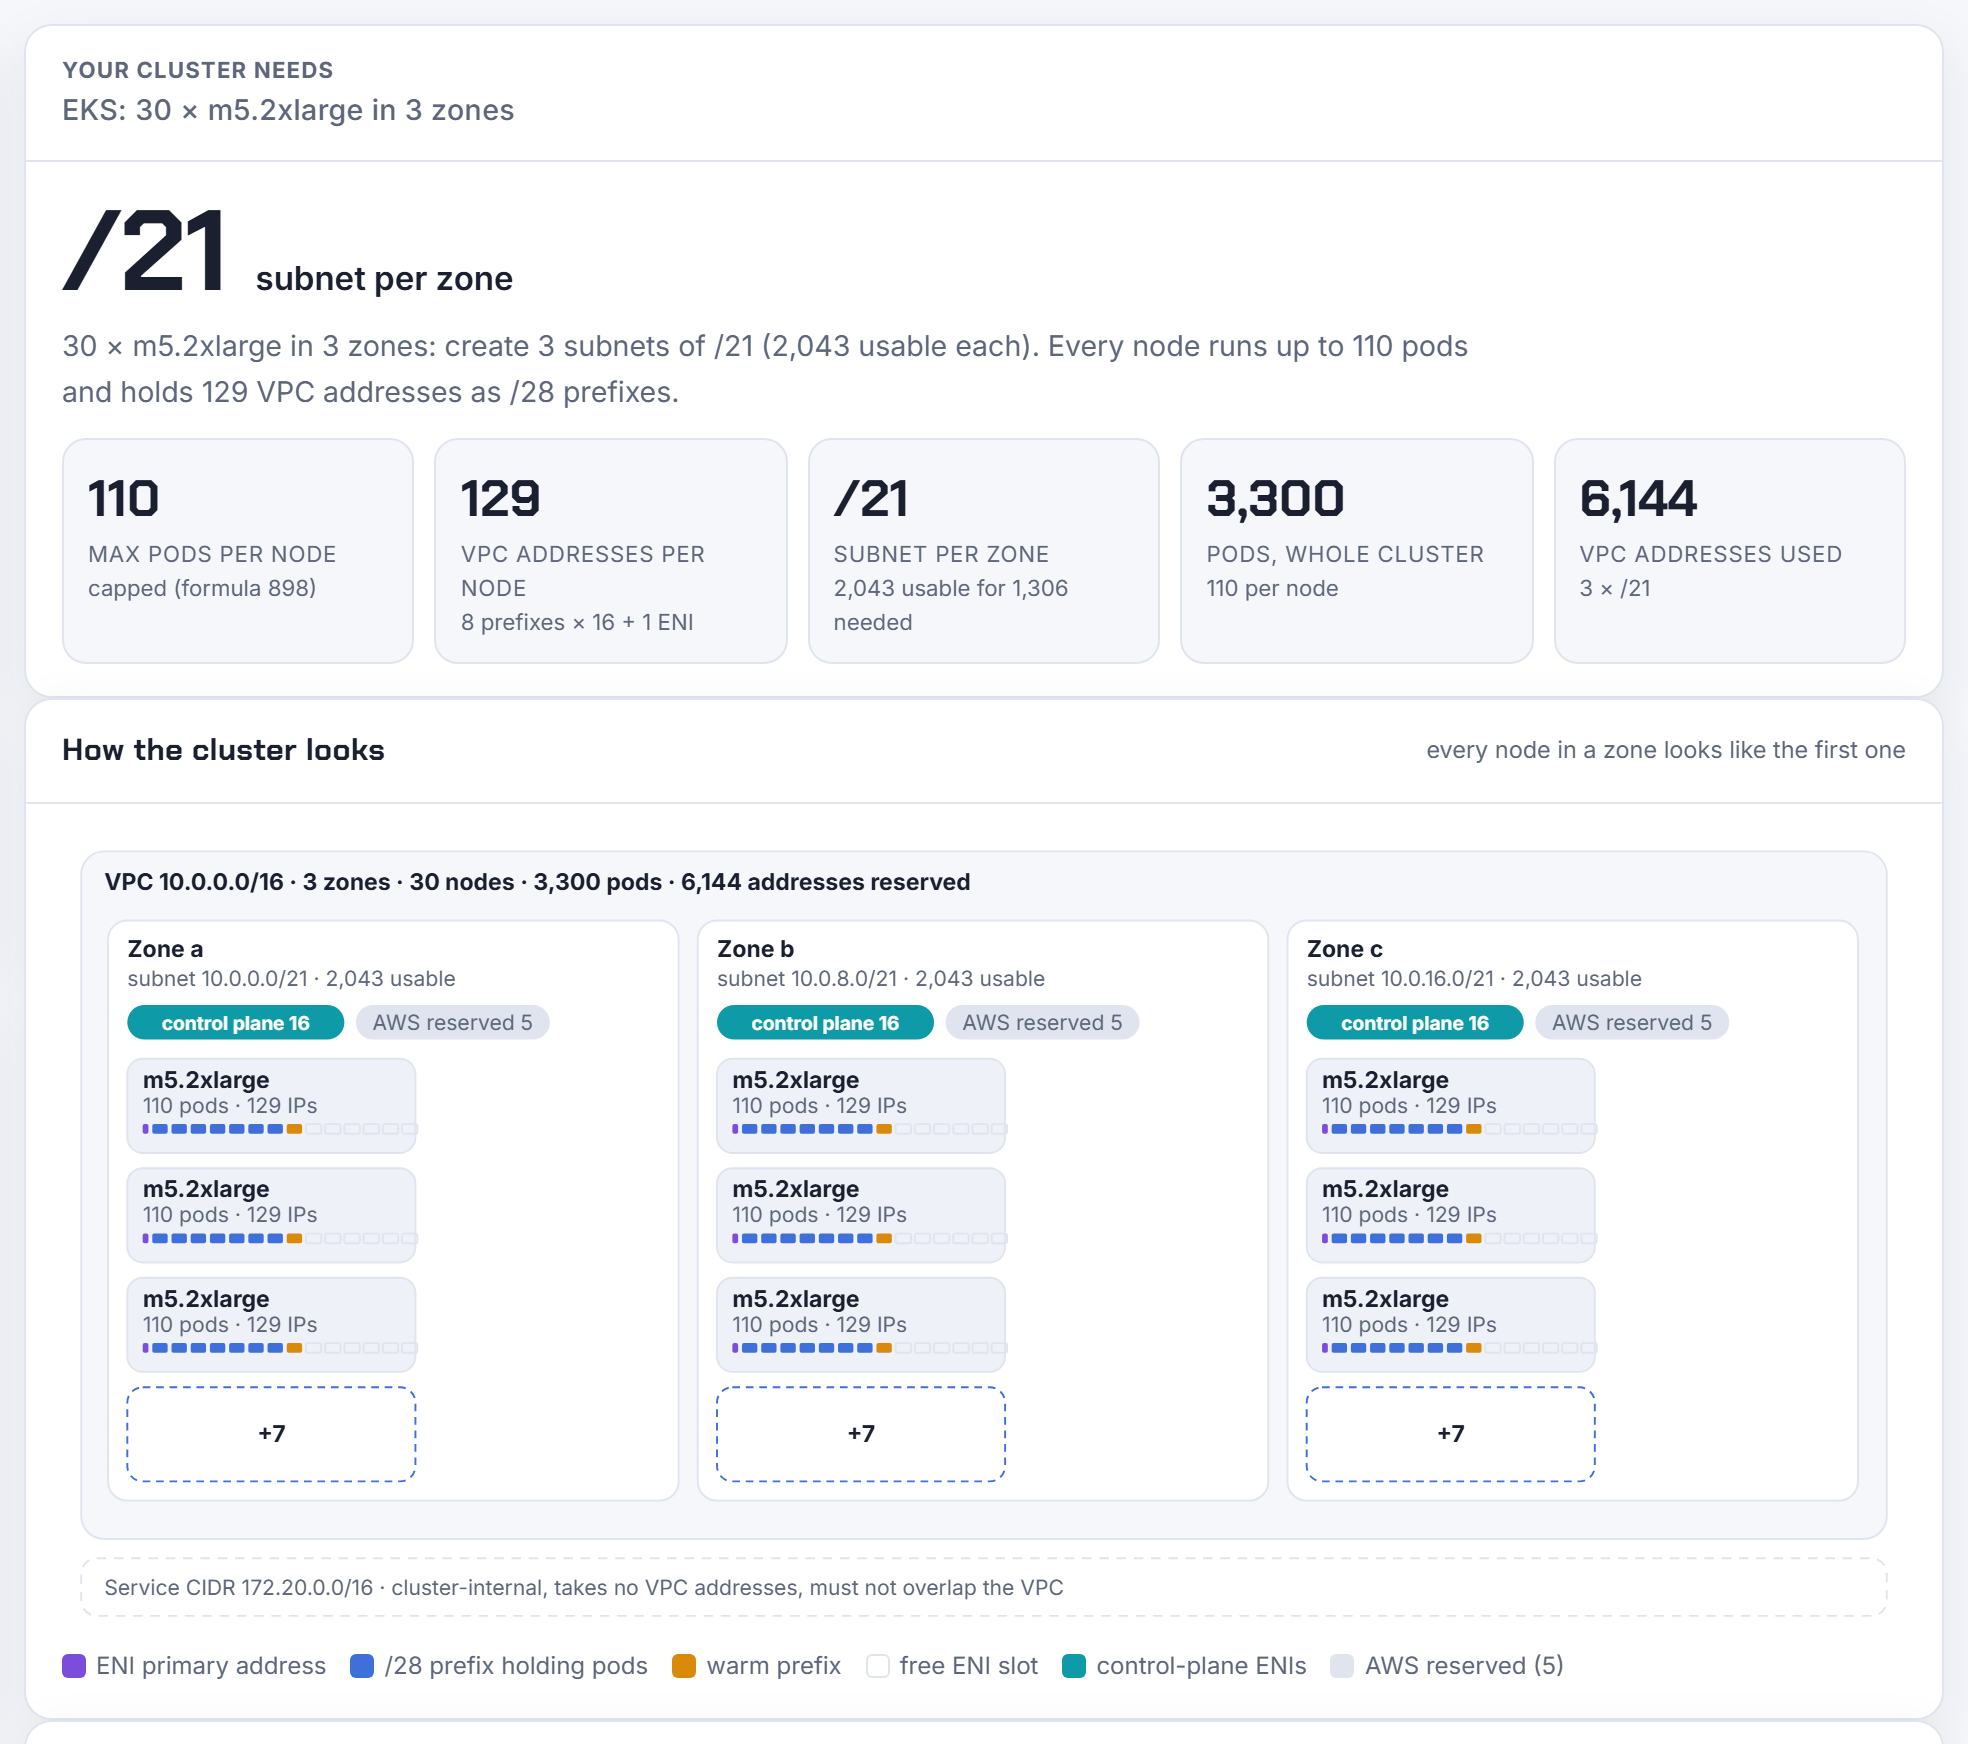Select the first m5.2xlarge node in Zone c
1968x1744 pixels.
(1451, 1106)
